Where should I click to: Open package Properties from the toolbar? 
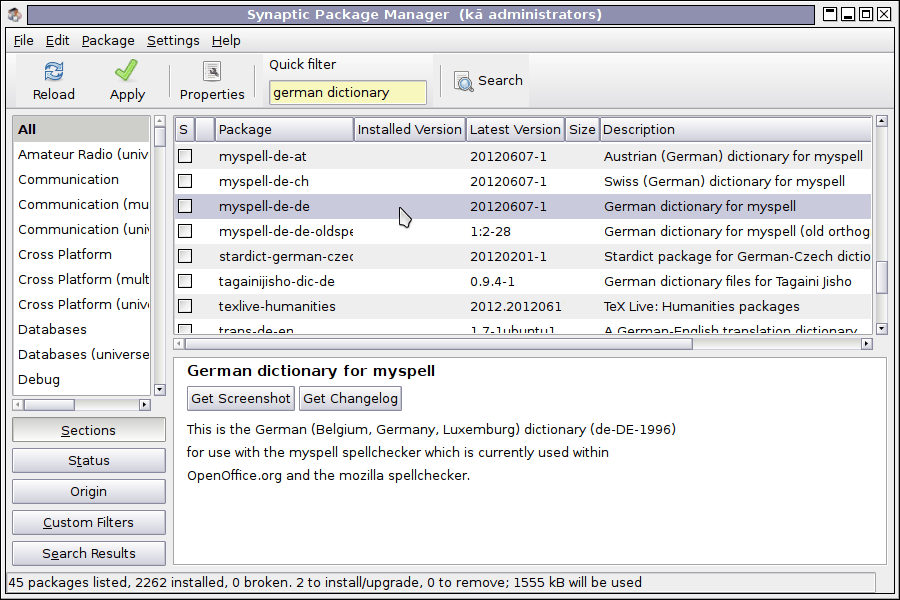tap(212, 72)
